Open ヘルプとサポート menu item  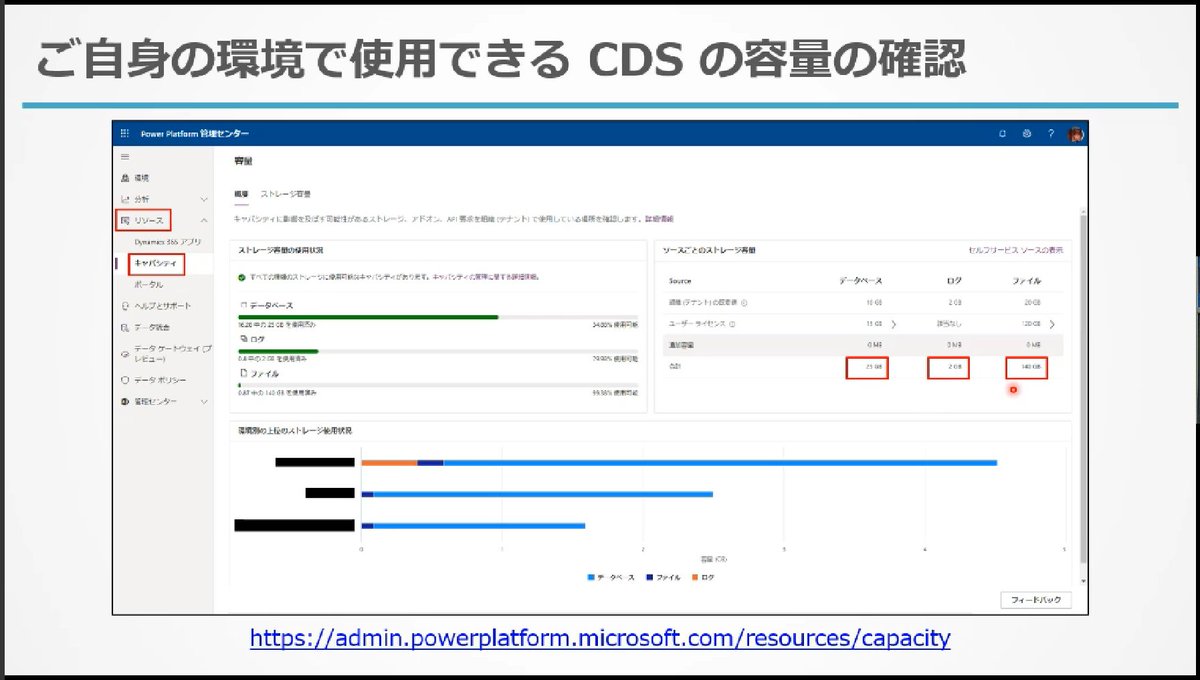click(162, 306)
